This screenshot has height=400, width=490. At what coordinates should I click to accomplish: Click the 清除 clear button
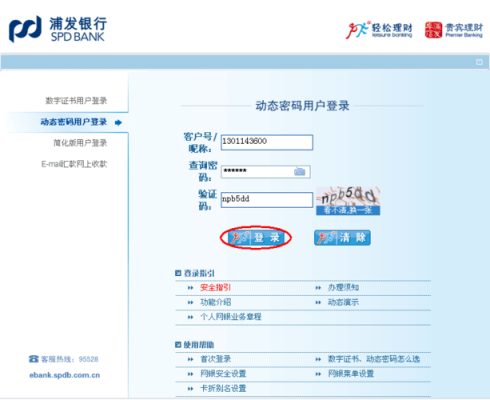pos(342,238)
